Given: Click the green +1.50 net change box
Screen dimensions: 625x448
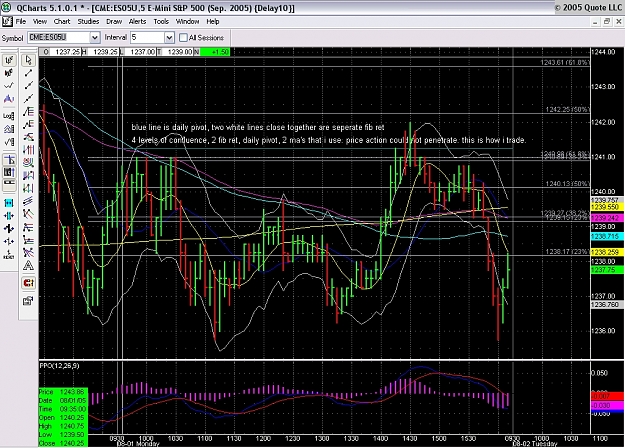Looking at the screenshot, I should tap(215, 52).
